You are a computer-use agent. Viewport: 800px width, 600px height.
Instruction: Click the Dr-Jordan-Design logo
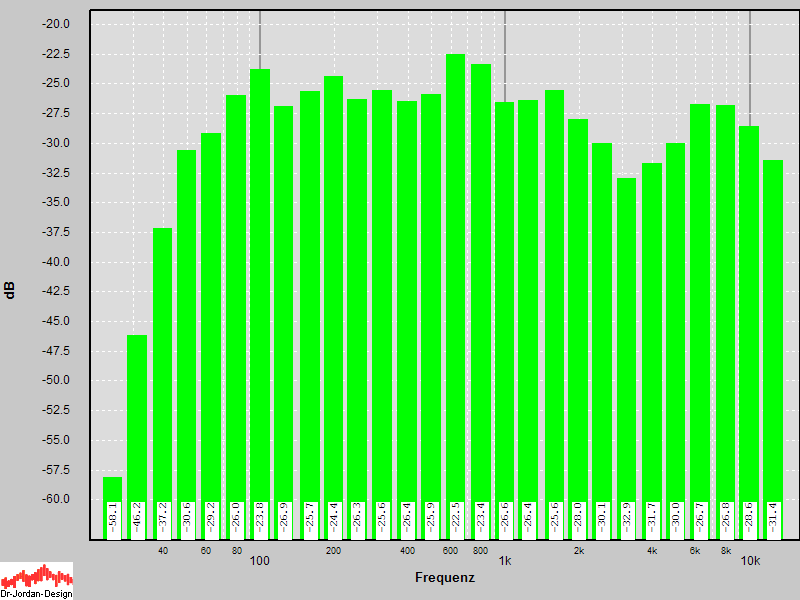36,580
